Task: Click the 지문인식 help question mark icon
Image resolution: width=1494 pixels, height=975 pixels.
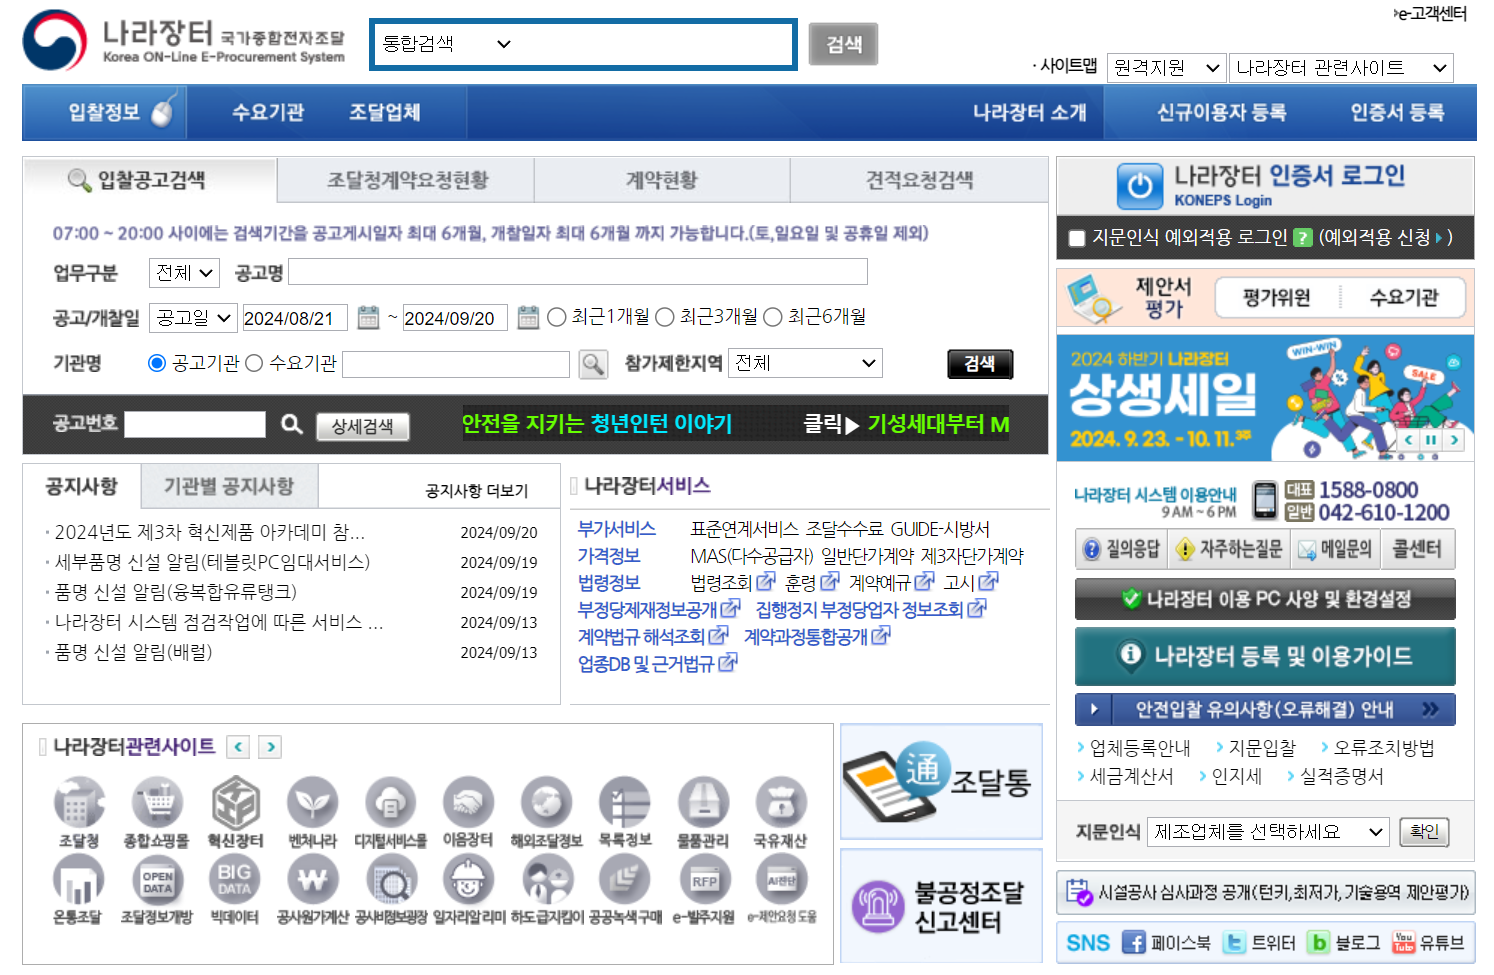Action: (1302, 238)
